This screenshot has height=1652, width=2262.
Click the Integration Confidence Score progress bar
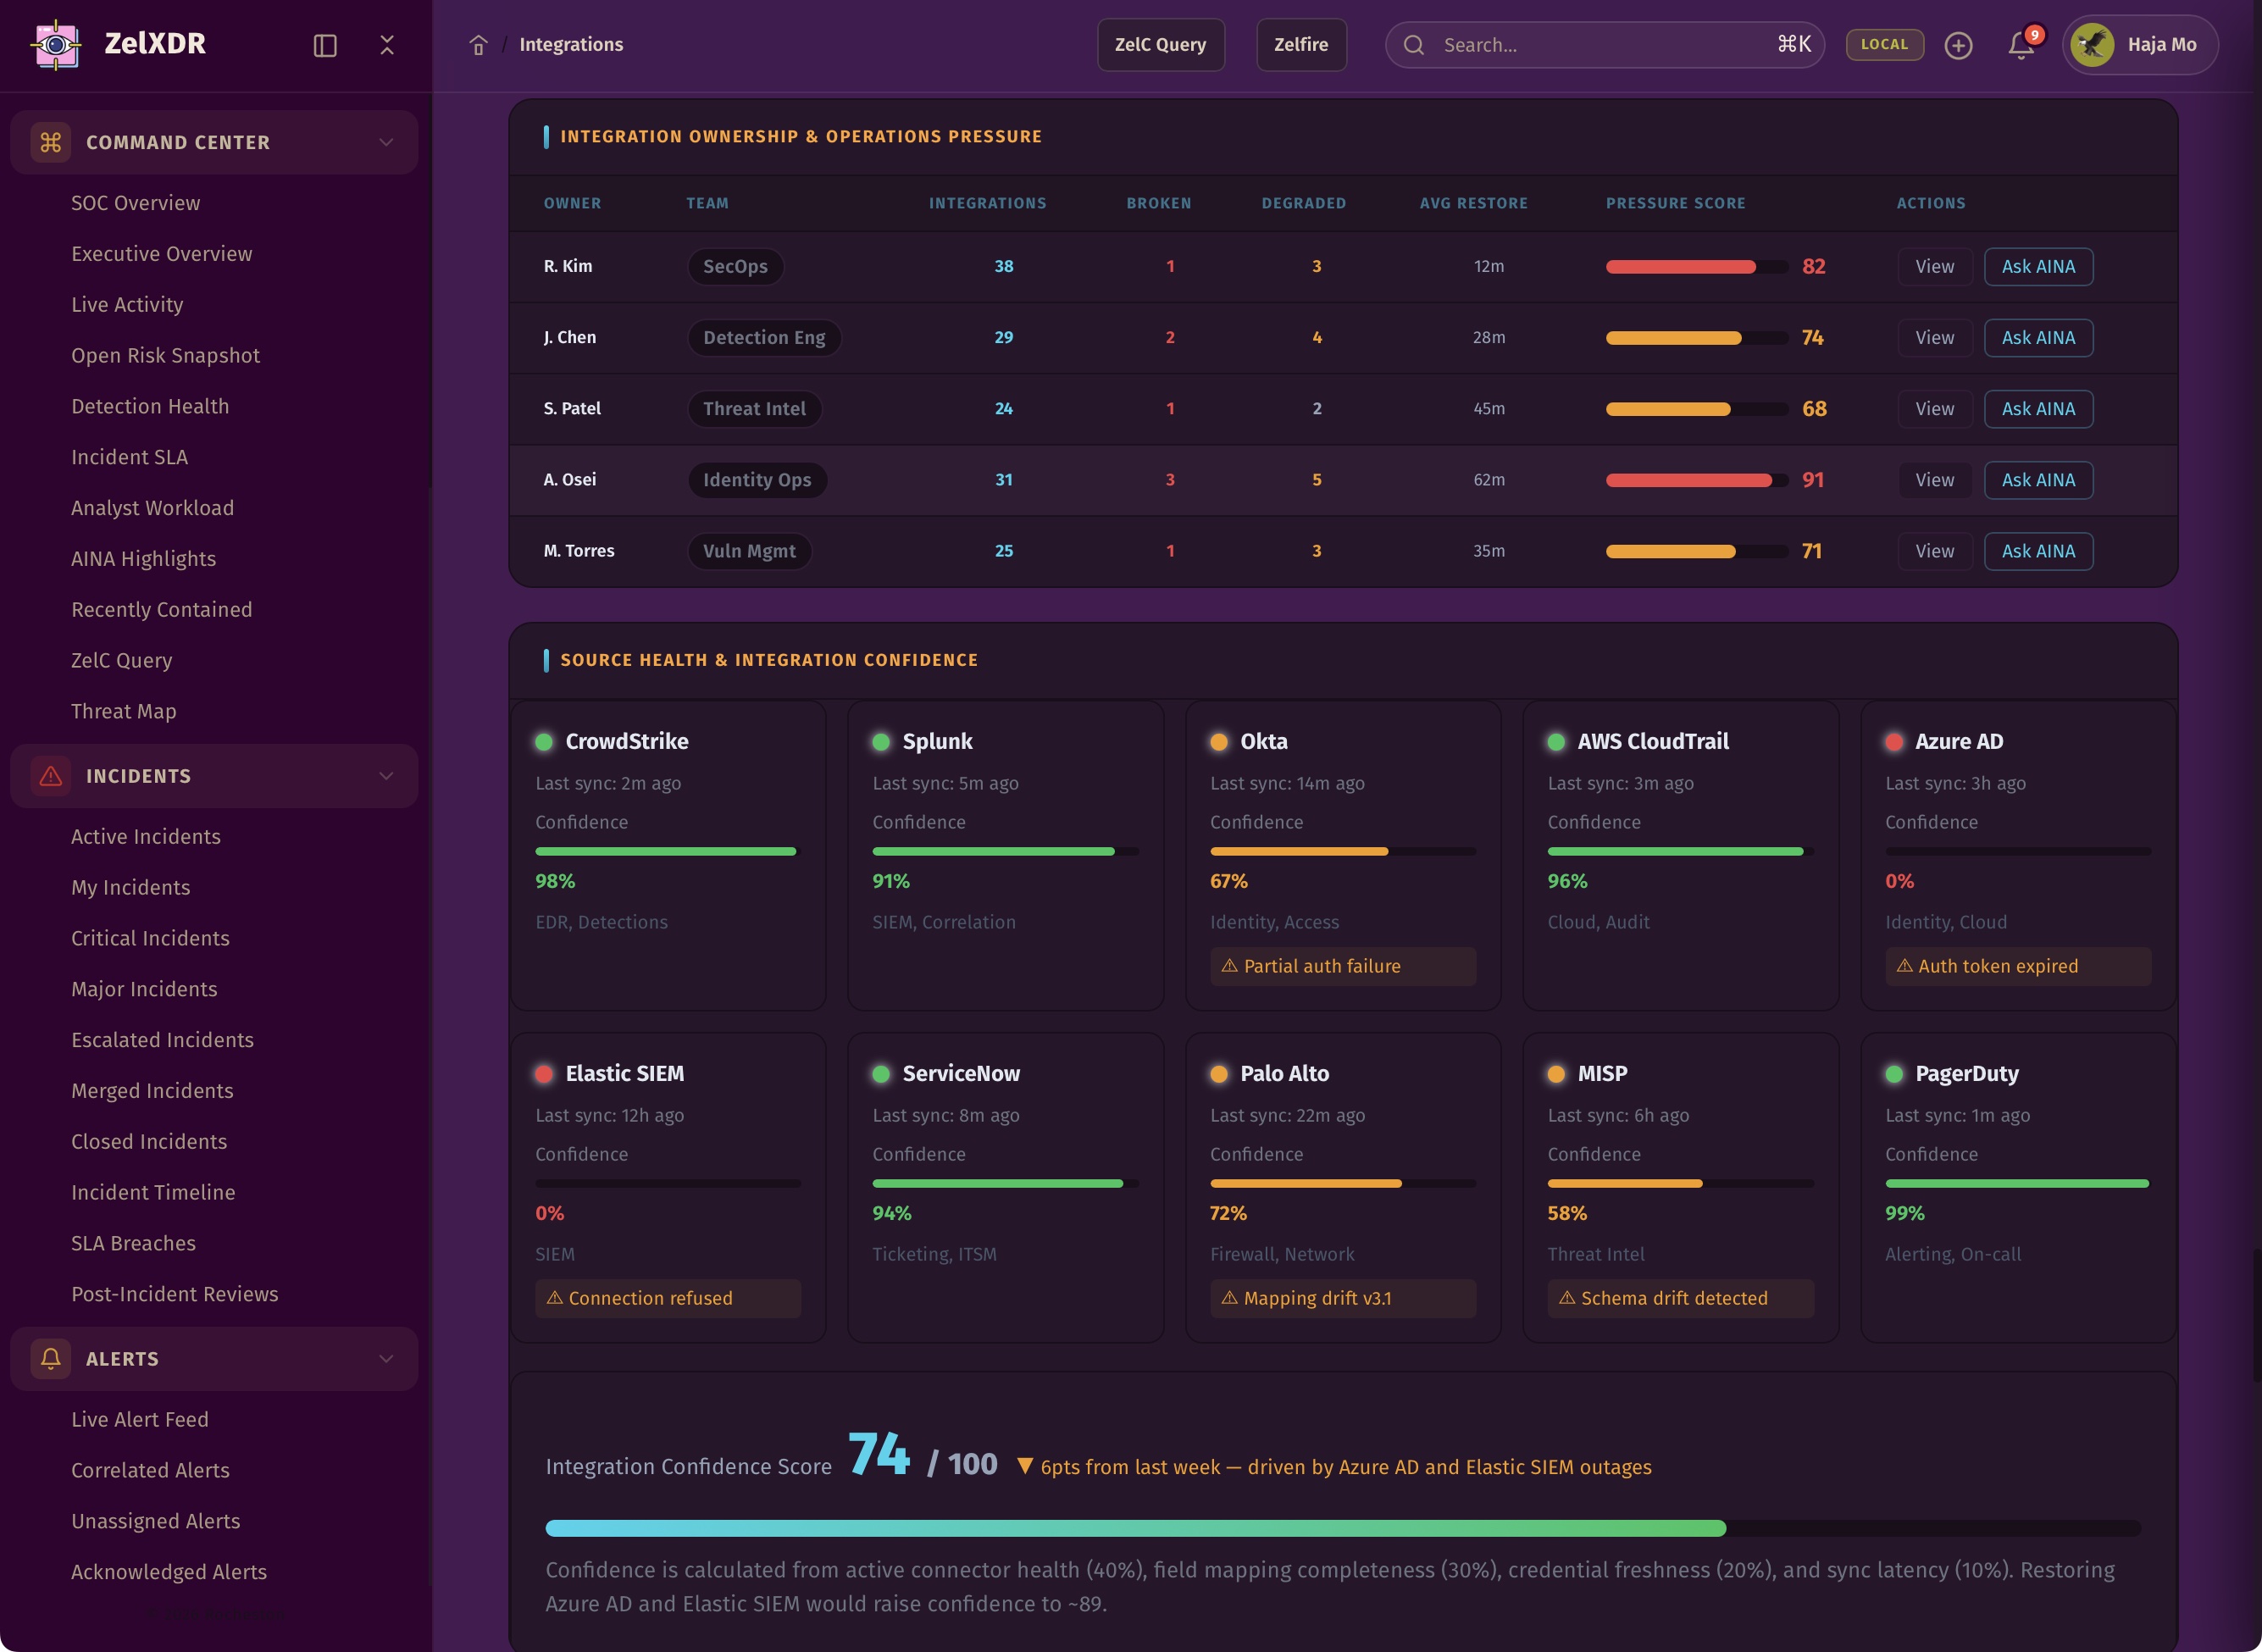1342,1528
